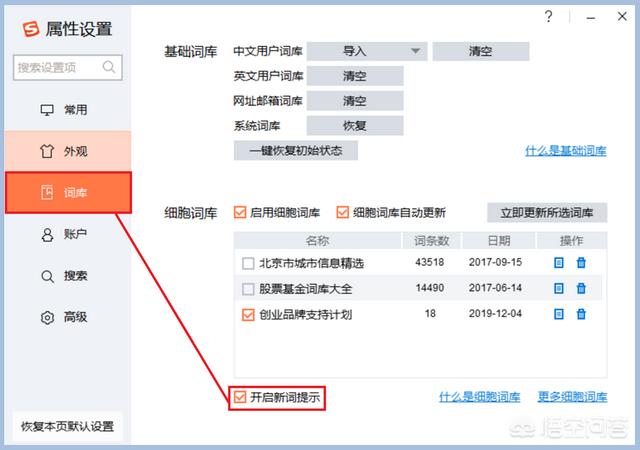Check the 北京市城市信息精选 dictionary checkbox
Viewport: 640px width, 450px height.
tap(248, 264)
